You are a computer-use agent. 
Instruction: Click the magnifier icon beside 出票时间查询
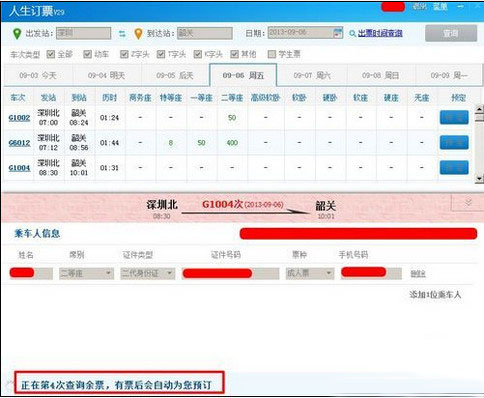coord(353,33)
